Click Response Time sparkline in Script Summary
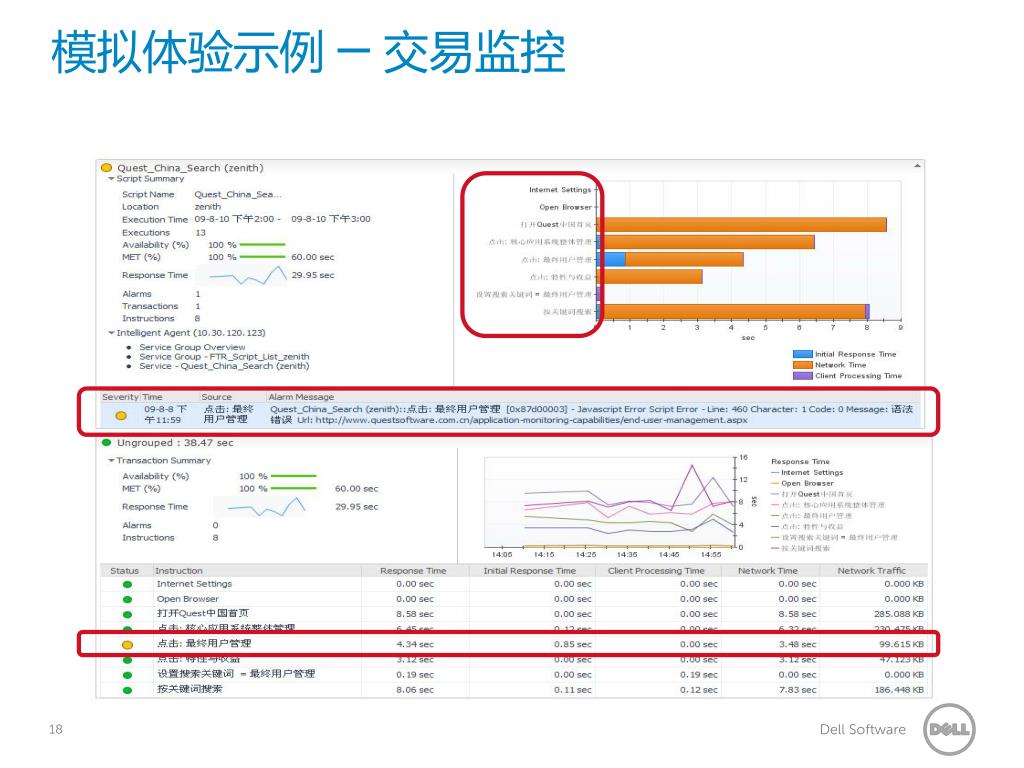 [x=242, y=275]
